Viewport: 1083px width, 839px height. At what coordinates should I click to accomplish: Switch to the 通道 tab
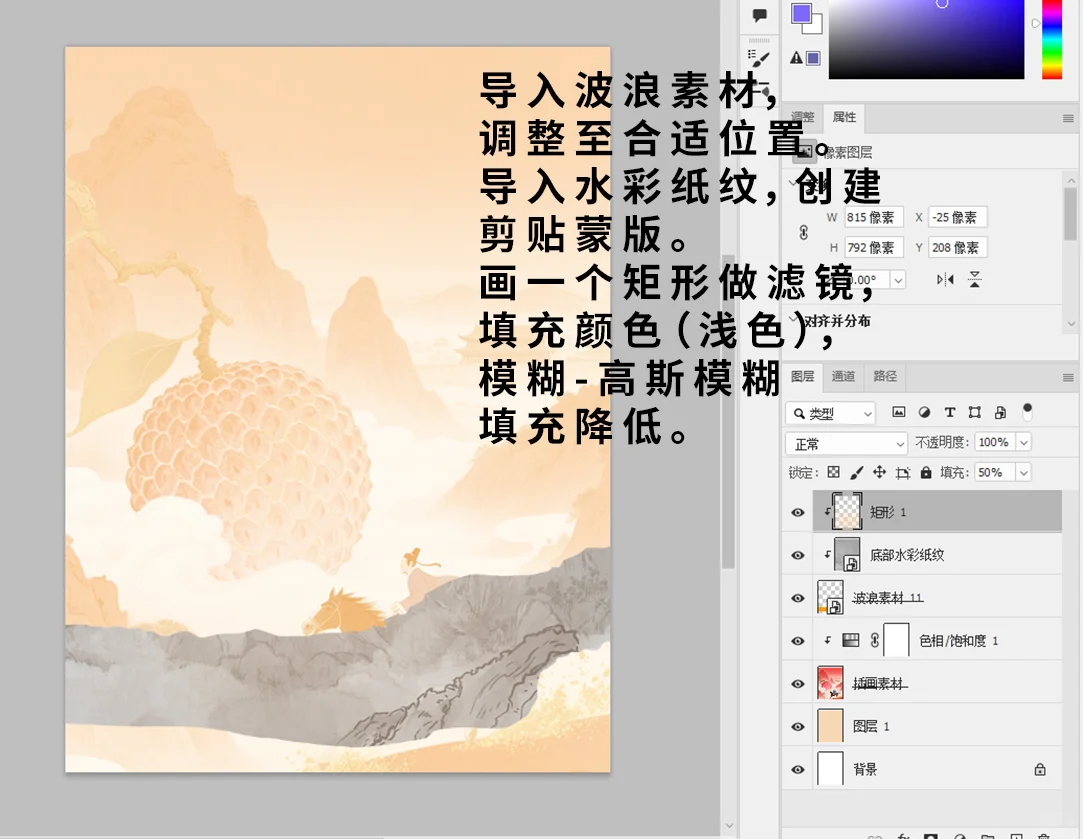(x=843, y=376)
